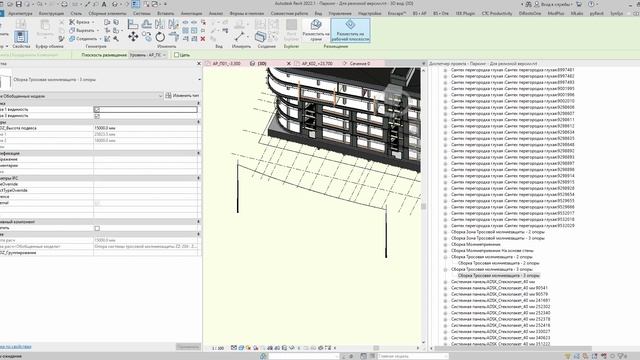This screenshot has height=360, width=640.
Task: Collapse 'Сборка Тросовая молниезащита - 3 опоры' node
Action: click(445, 269)
